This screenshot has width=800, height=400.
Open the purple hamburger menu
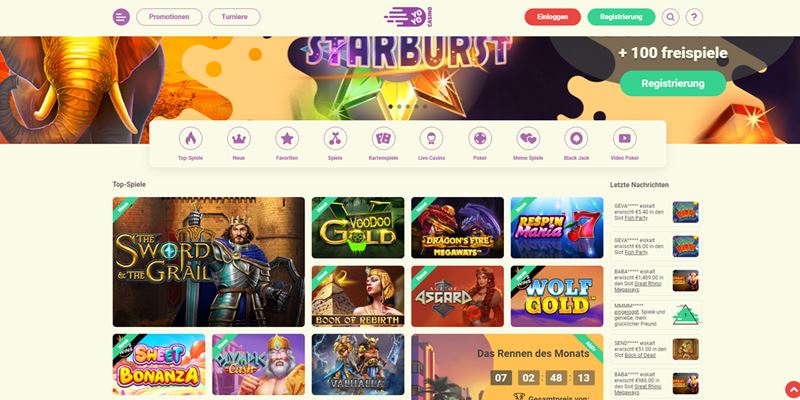pyautogui.click(x=121, y=17)
